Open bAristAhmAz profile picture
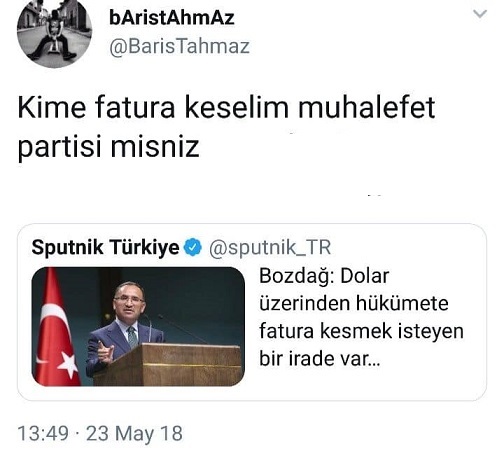This screenshot has height=458, width=504. point(54,32)
